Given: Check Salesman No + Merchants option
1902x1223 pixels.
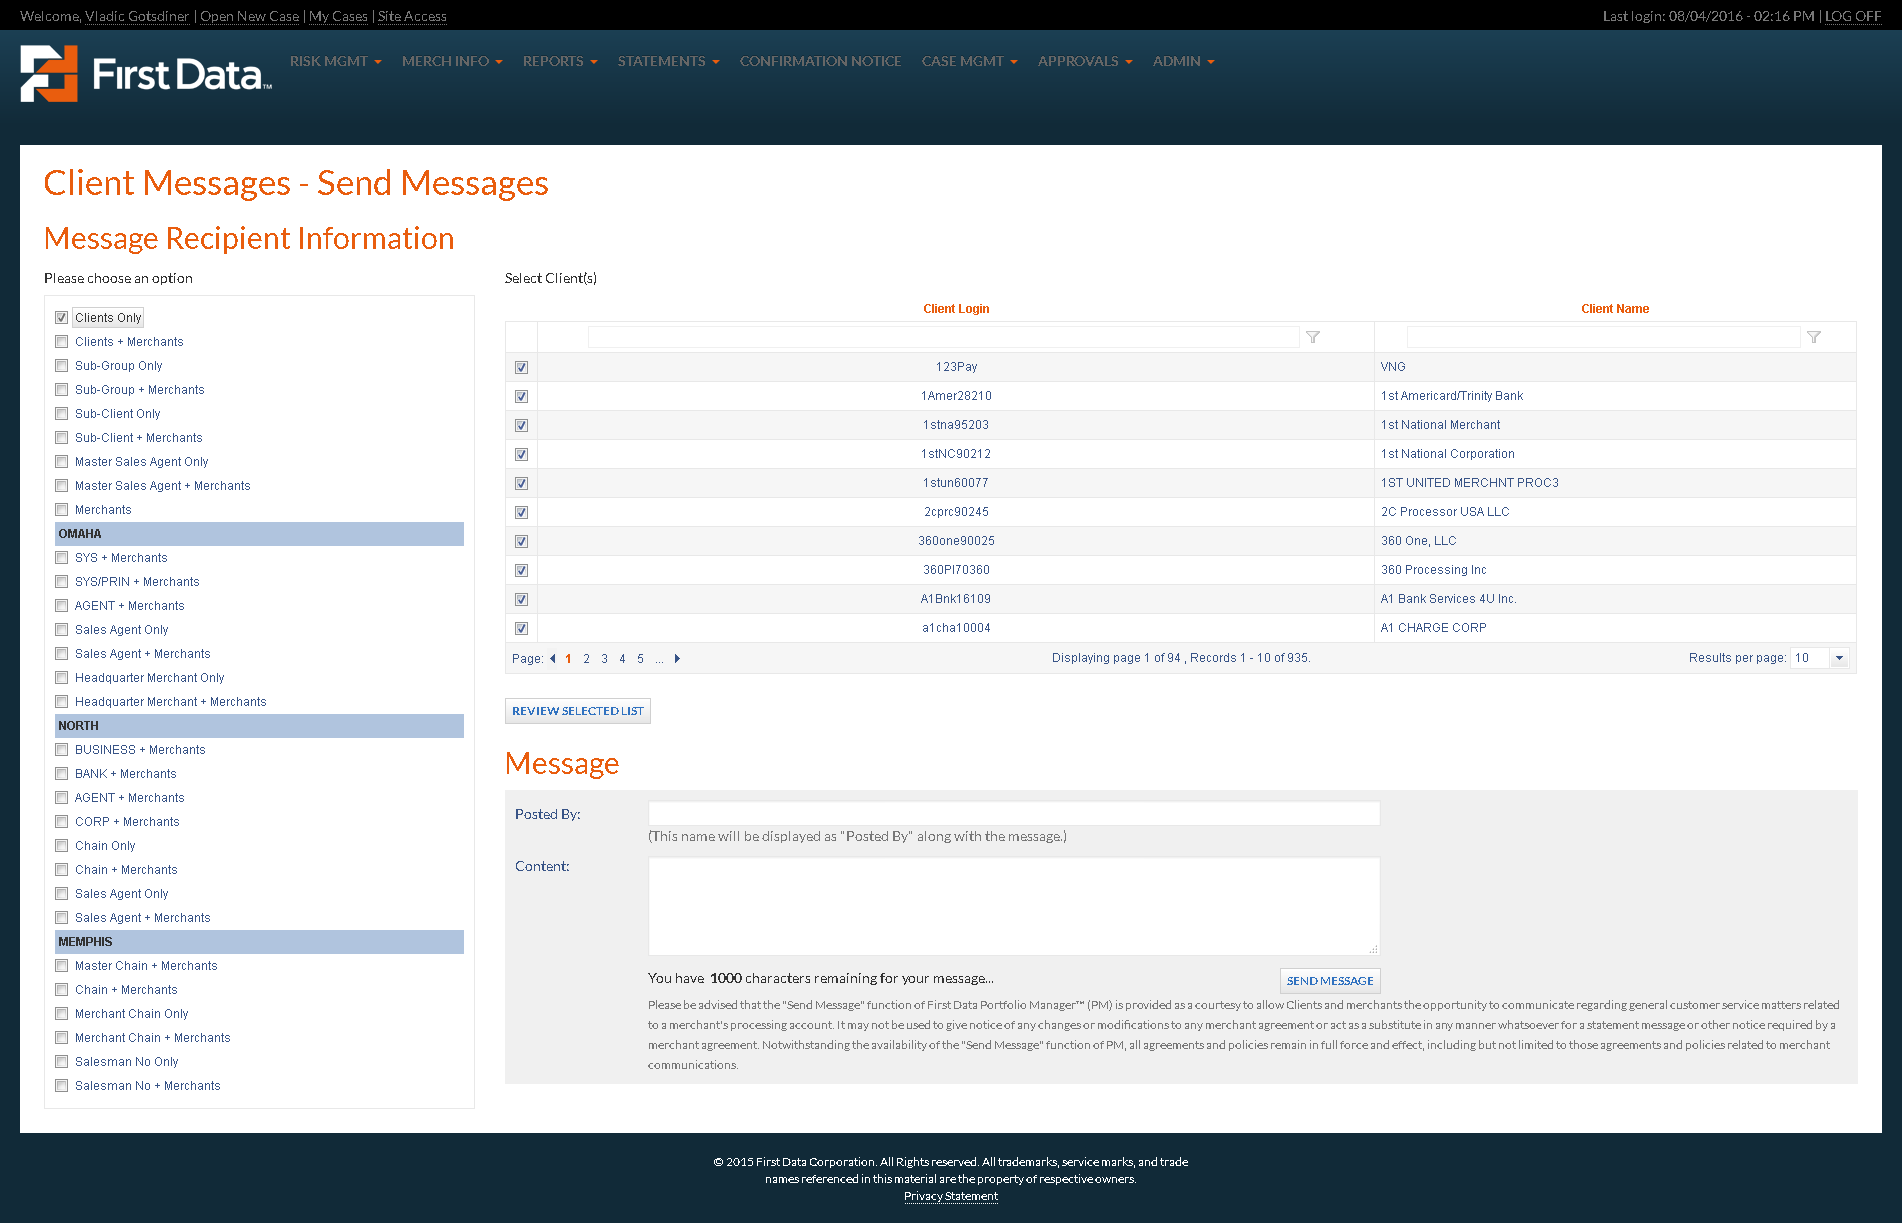Looking at the screenshot, I should tap(62, 1085).
